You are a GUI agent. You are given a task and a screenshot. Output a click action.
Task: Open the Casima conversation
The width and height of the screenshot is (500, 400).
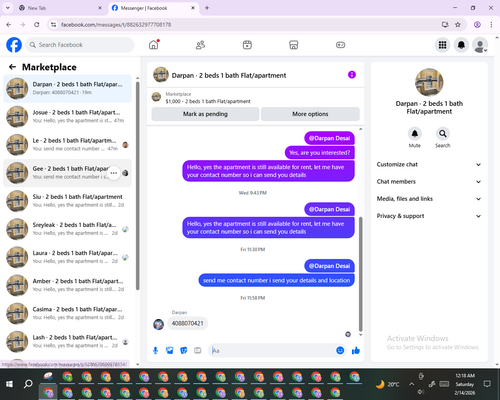(x=67, y=313)
